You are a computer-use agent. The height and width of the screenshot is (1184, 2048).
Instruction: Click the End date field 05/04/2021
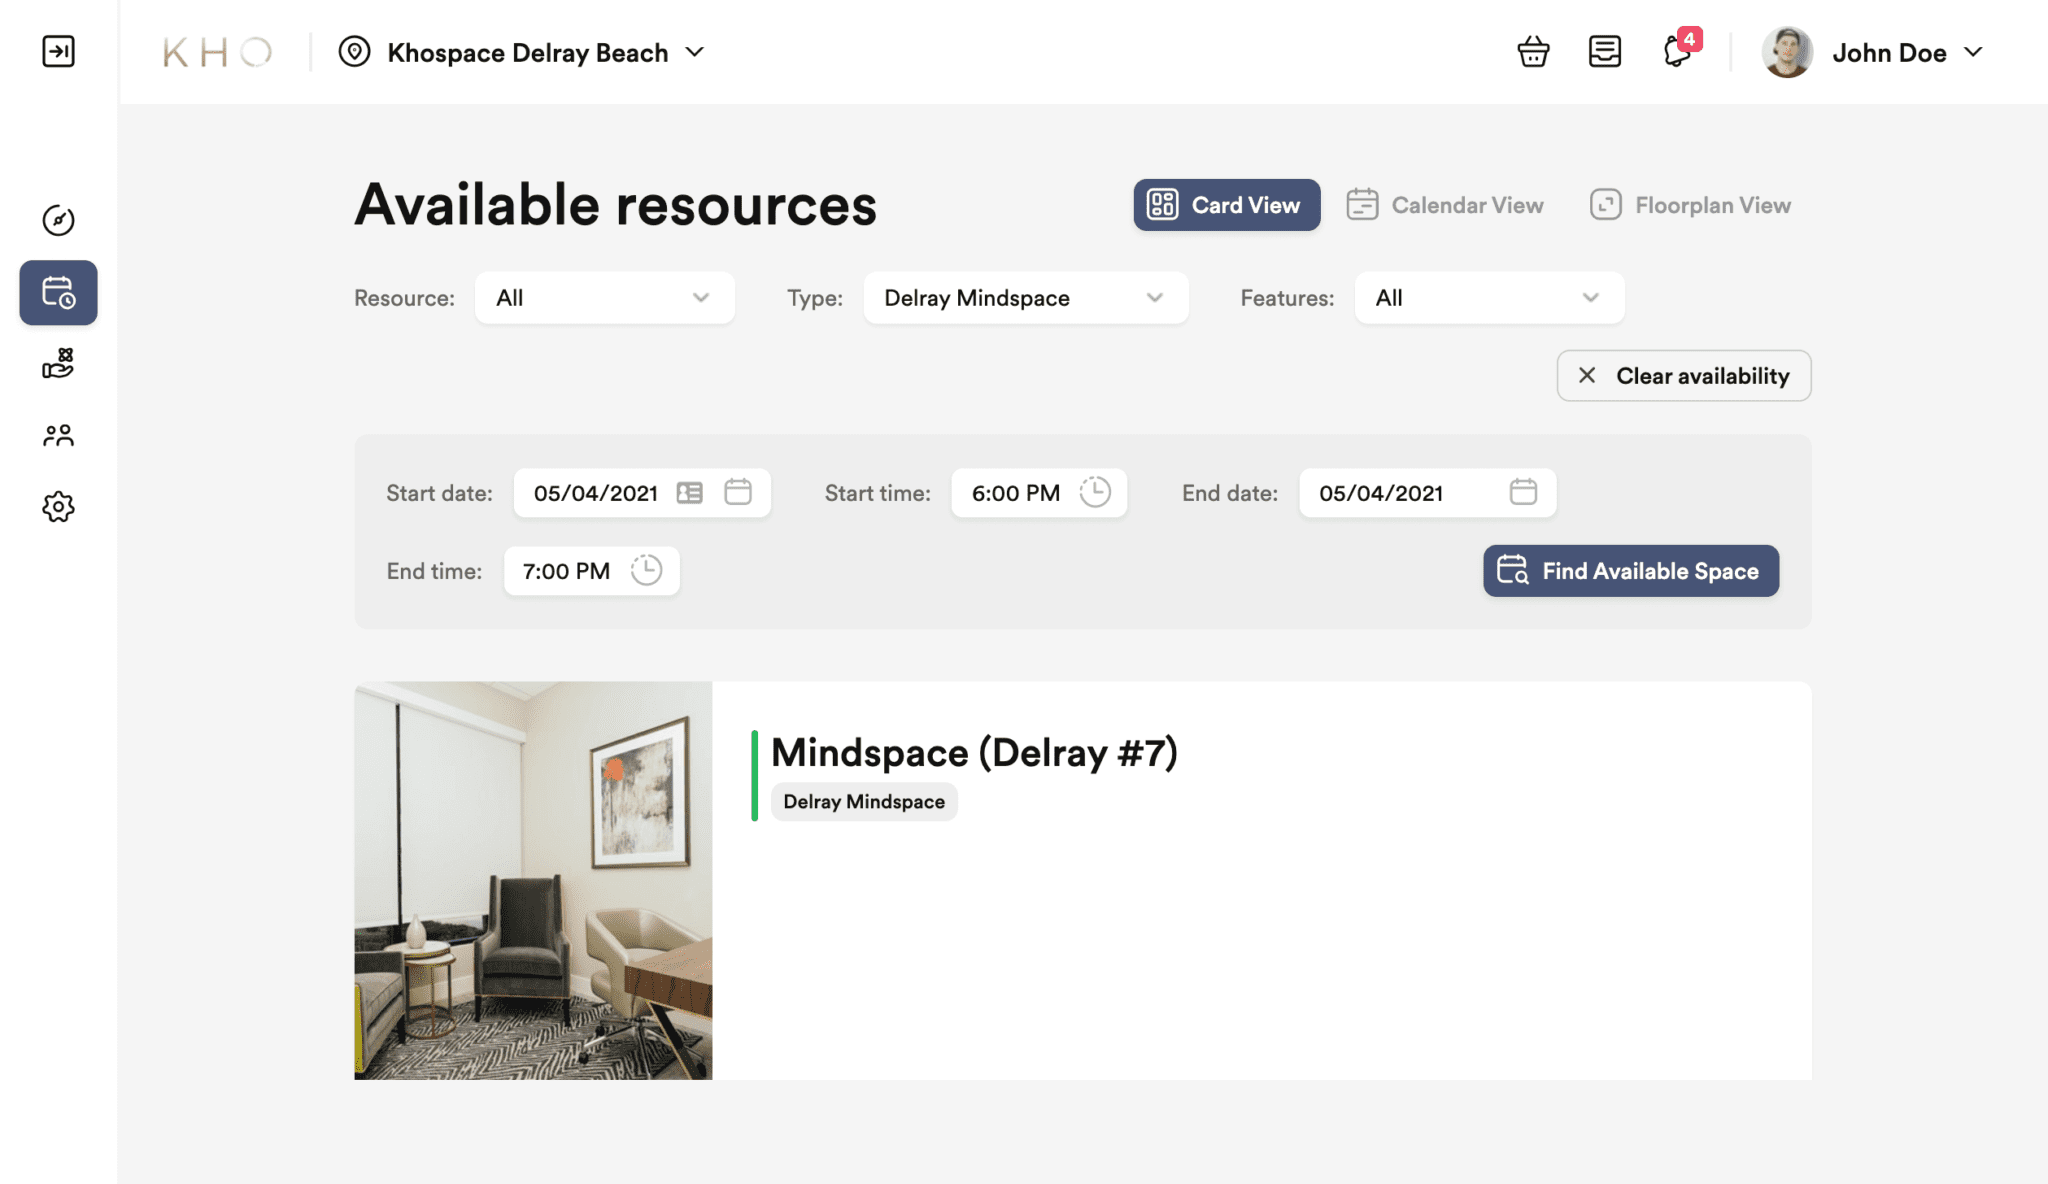[1427, 493]
